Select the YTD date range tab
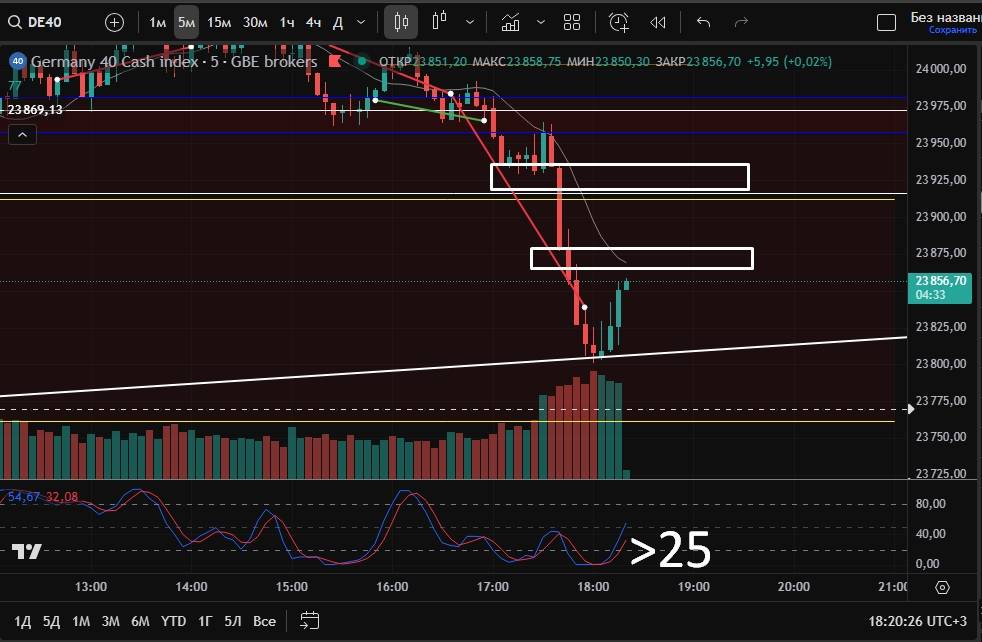The width and height of the screenshot is (982, 642). [173, 621]
